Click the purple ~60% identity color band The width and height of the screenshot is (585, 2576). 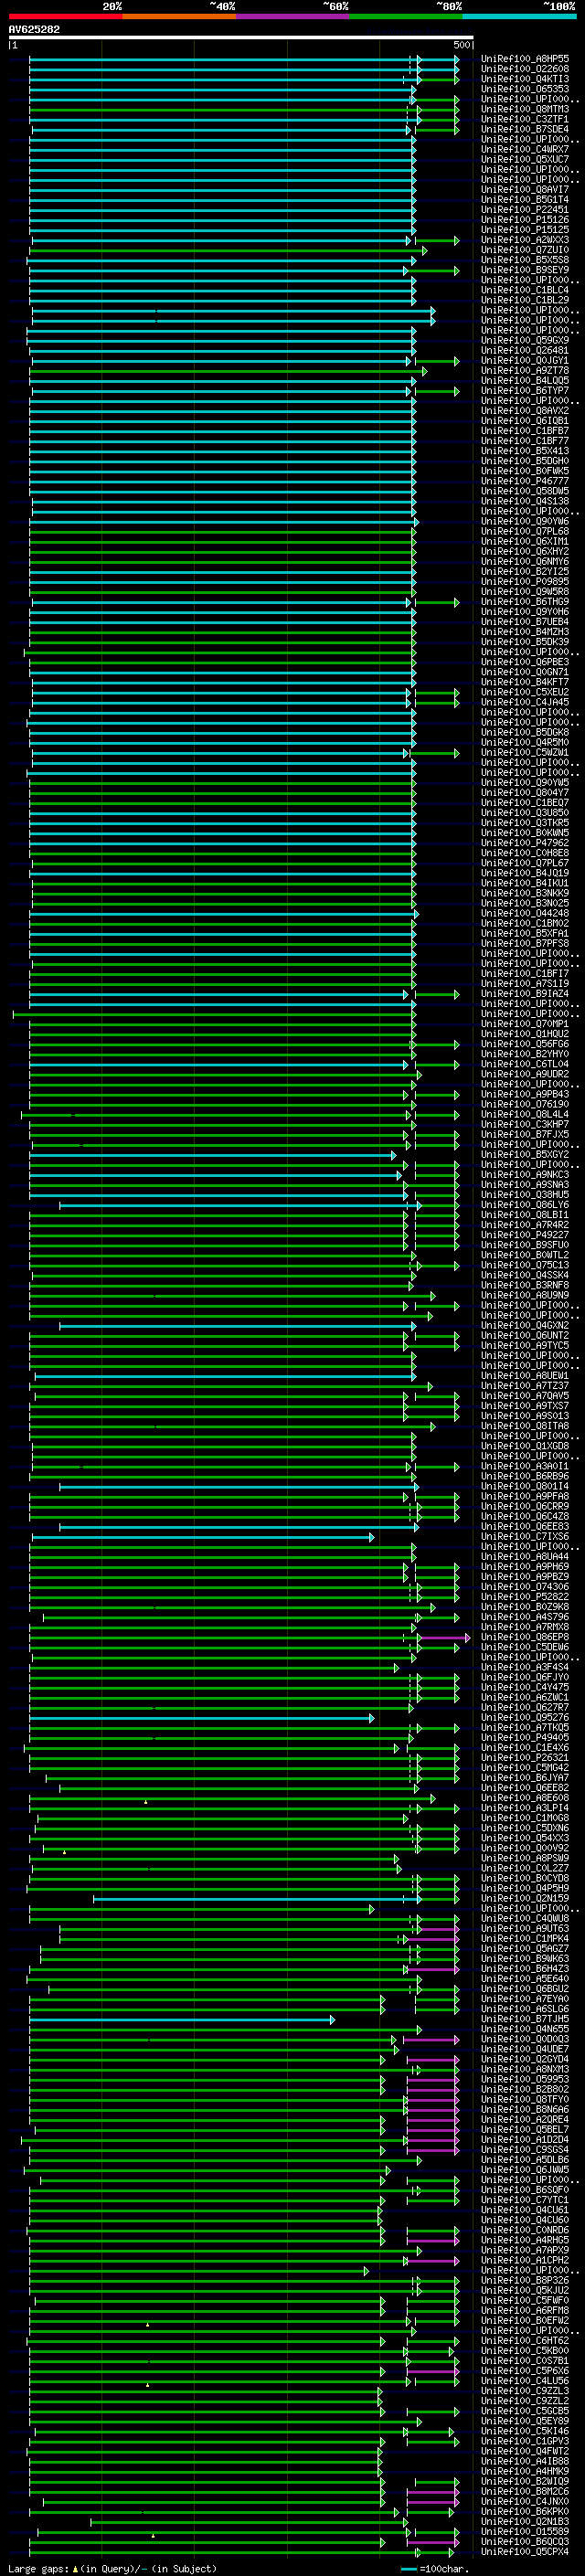click(x=293, y=16)
